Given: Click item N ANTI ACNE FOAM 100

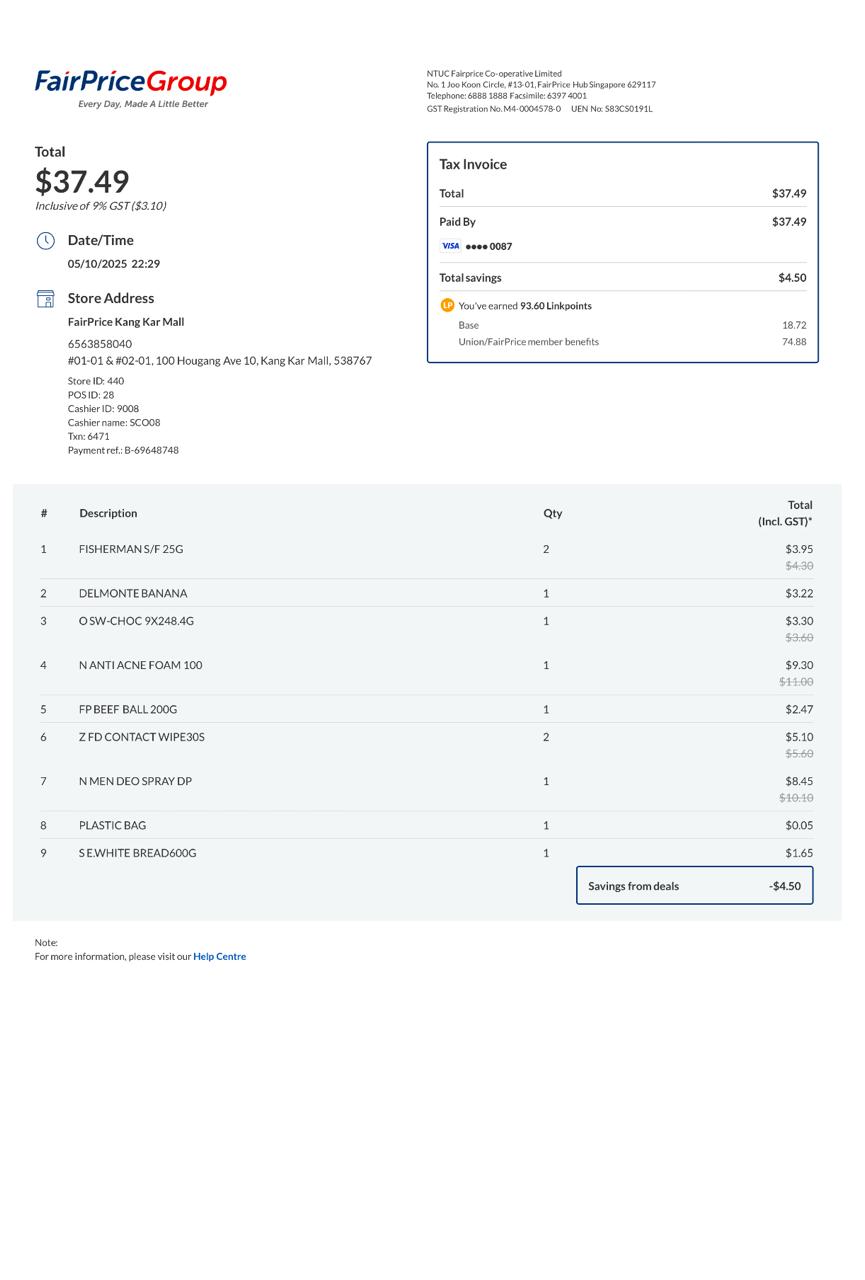Looking at the screenshot, I should coord(140,665).
